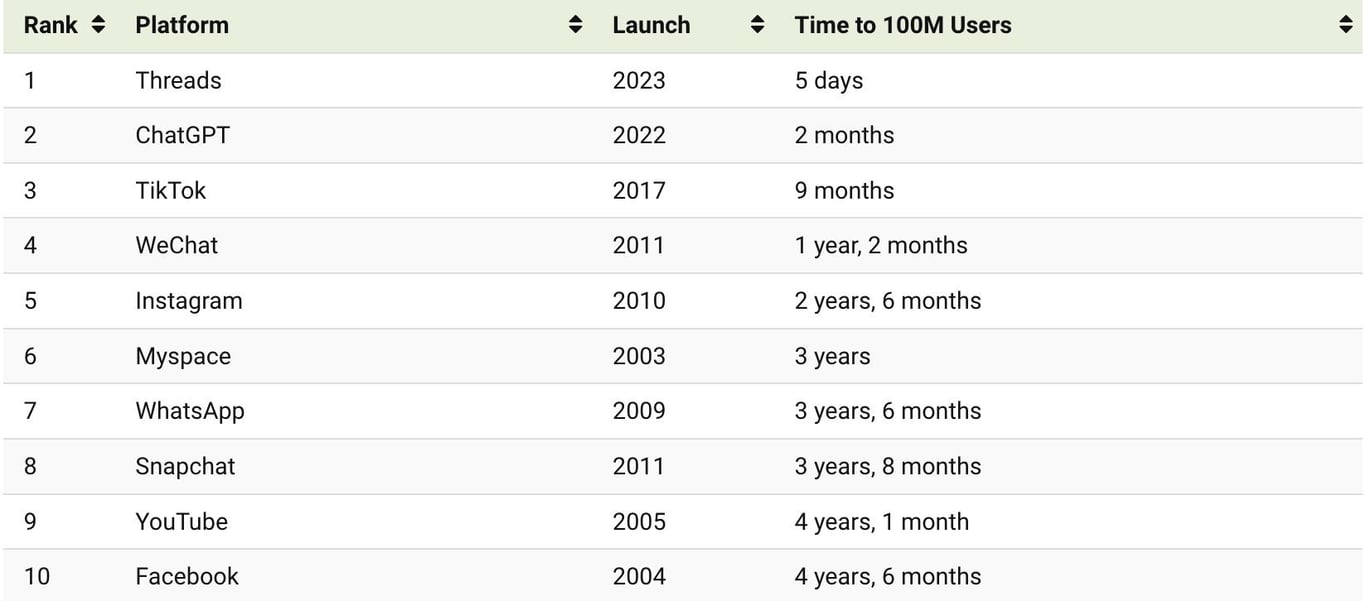Select the Rank column header label
This screenshot has width=1366, height=601.
[x=51, y=26]
